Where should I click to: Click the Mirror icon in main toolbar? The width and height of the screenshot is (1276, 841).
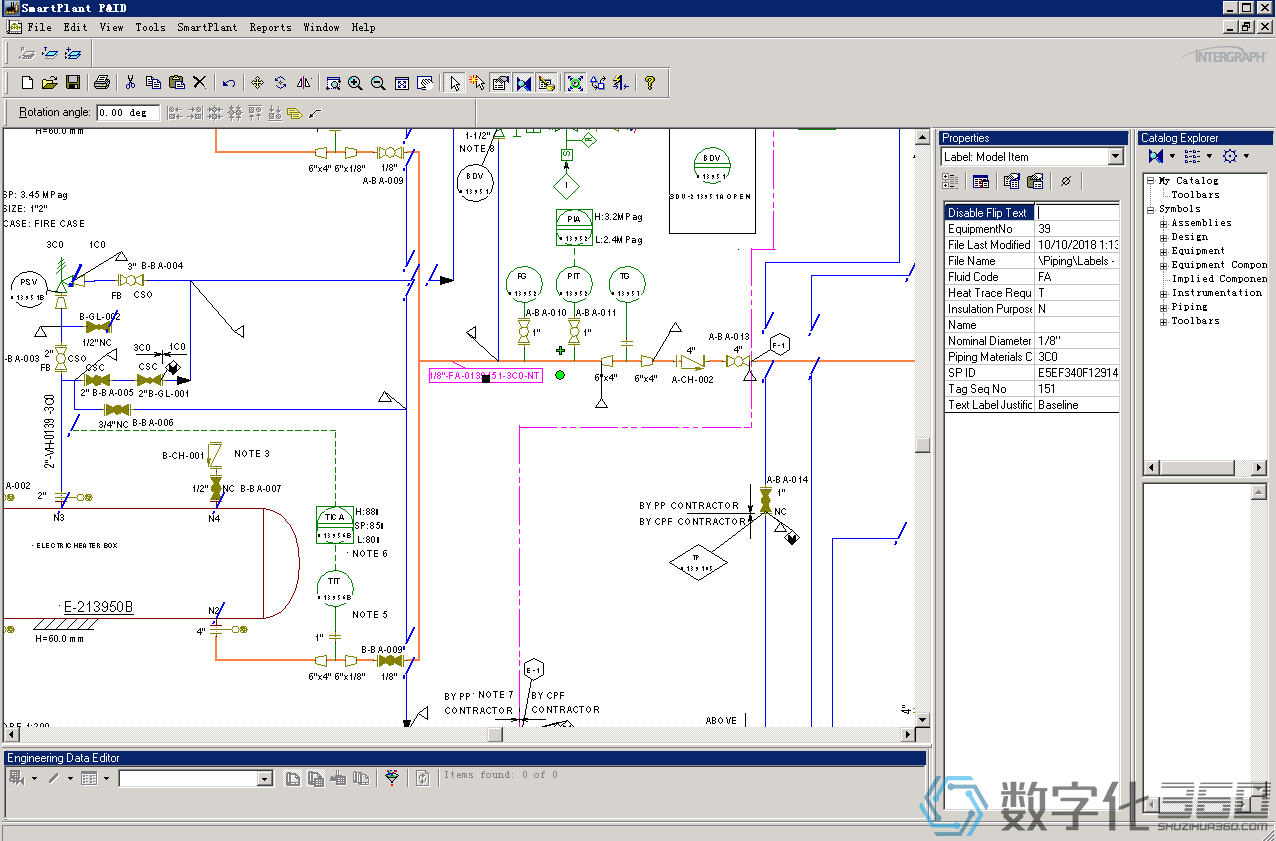(x=304, y=83)
